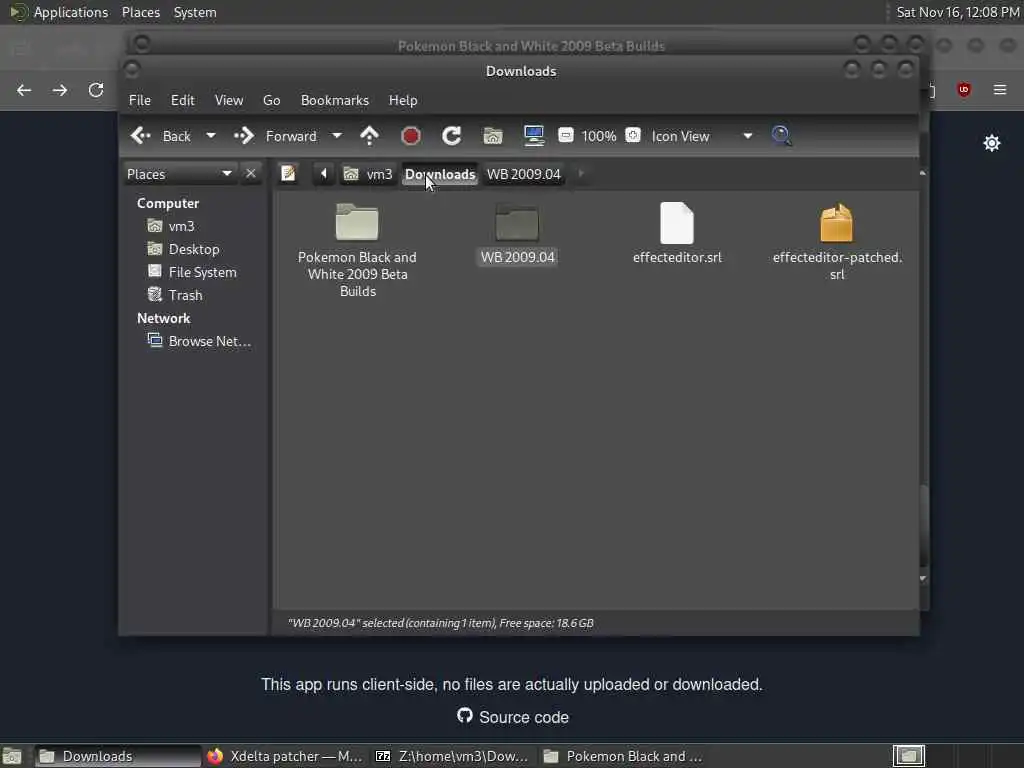Click the browser back arrow

coord(24,90)
